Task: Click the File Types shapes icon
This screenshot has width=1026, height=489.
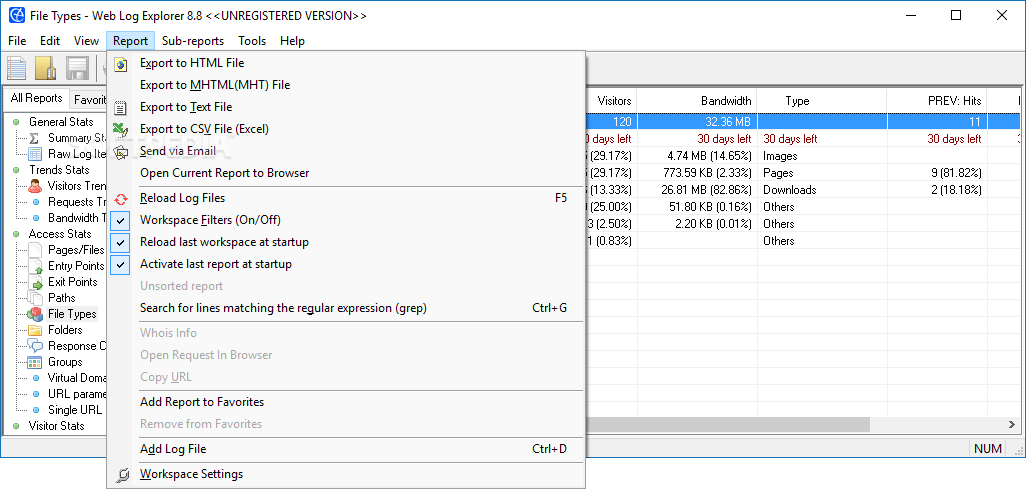Action: [36, 314]
